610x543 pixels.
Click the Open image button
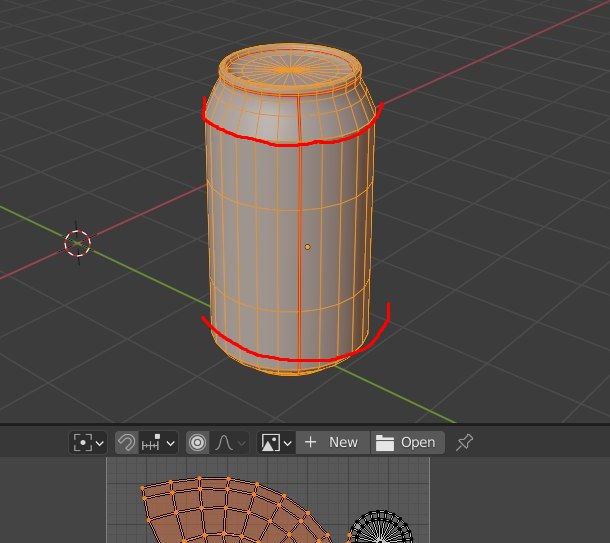click(407, 443)
